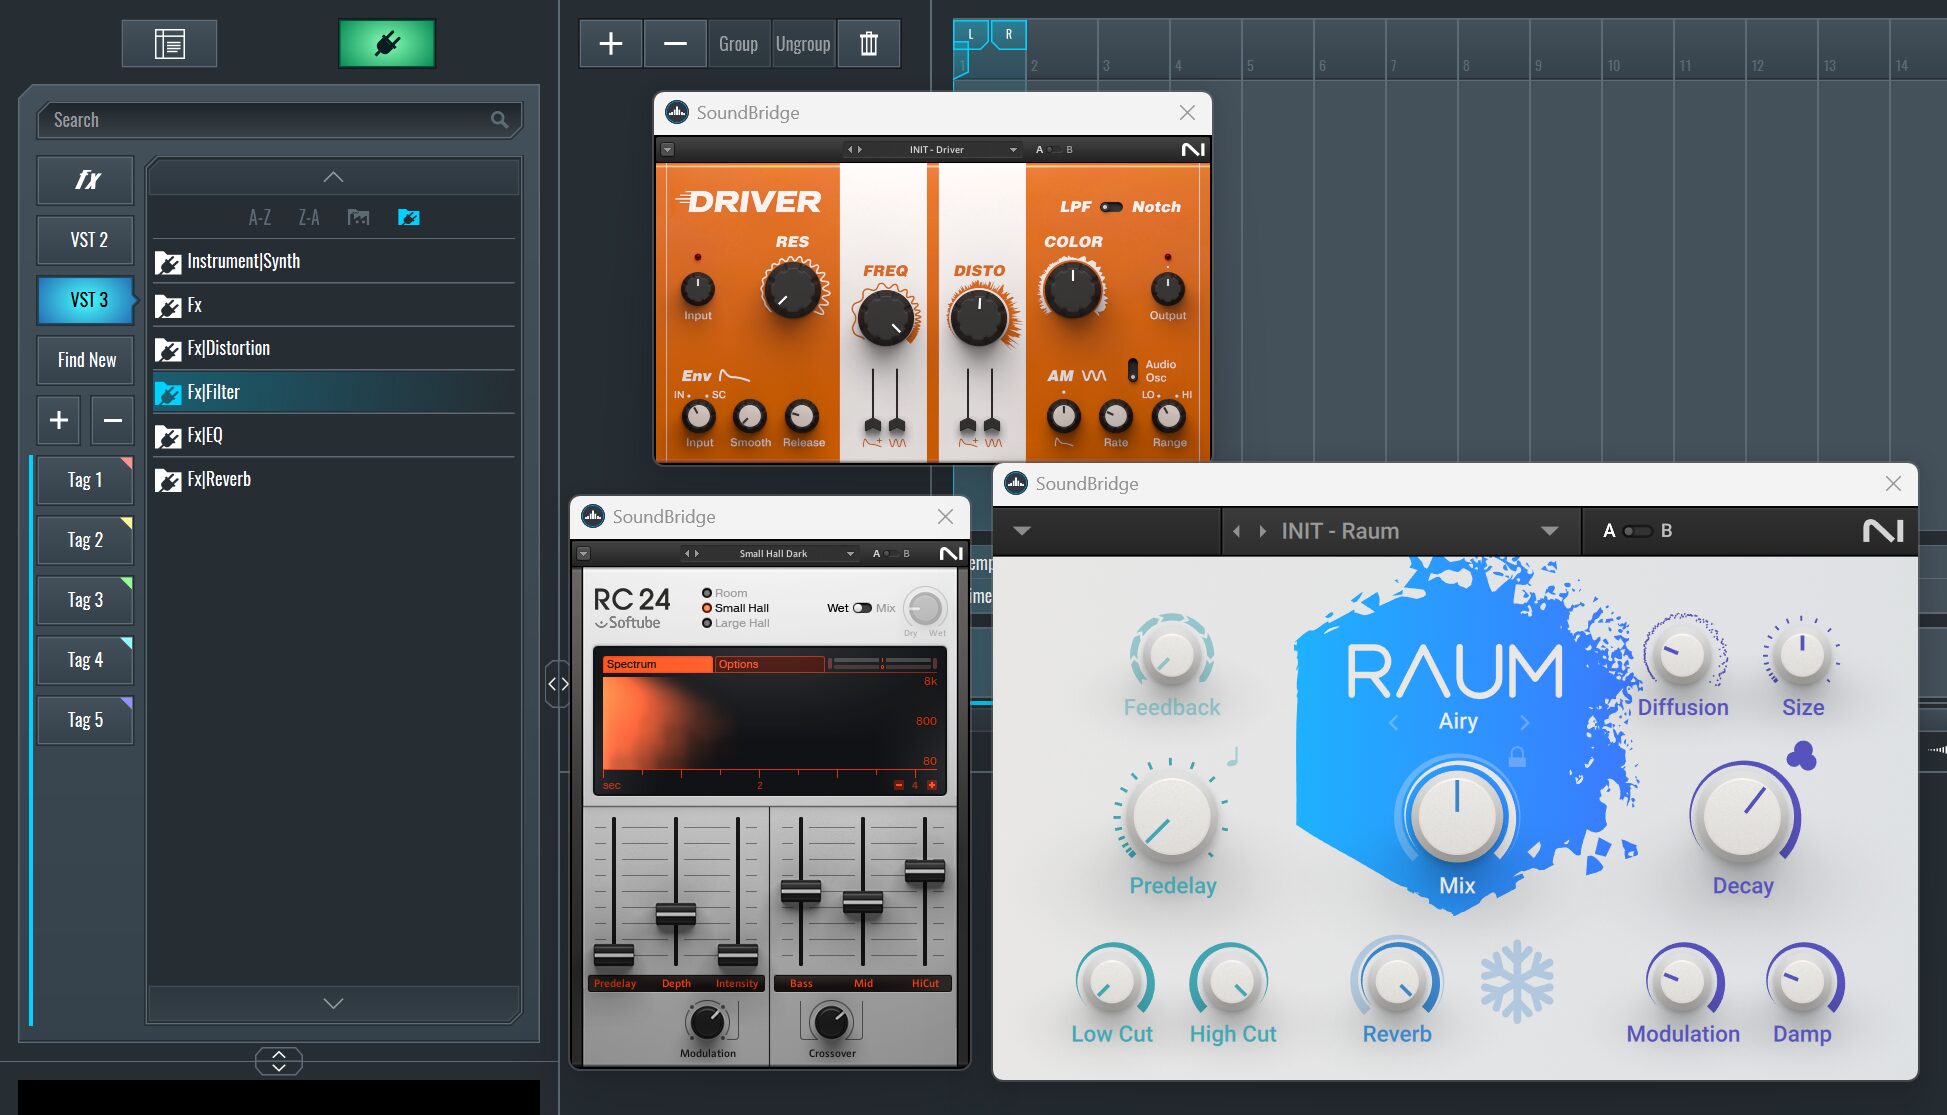Click the L locator marker on timeline
The height and width of the screenshot is (1115, 1947).
pyautogui.click(x=970, y=34)
